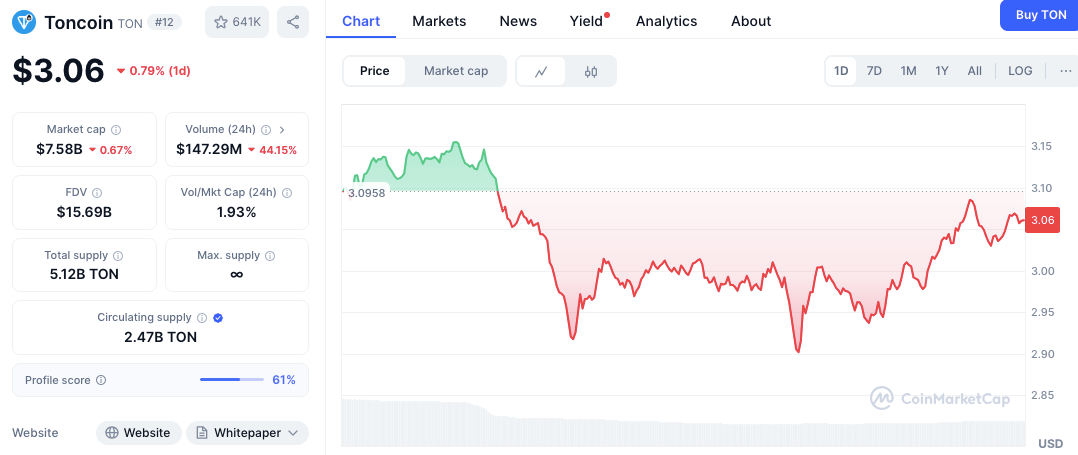Switch chart to Market cap view
Image resolution: width=1078 pixels, height=455 pixels.
tap(456, 71)
